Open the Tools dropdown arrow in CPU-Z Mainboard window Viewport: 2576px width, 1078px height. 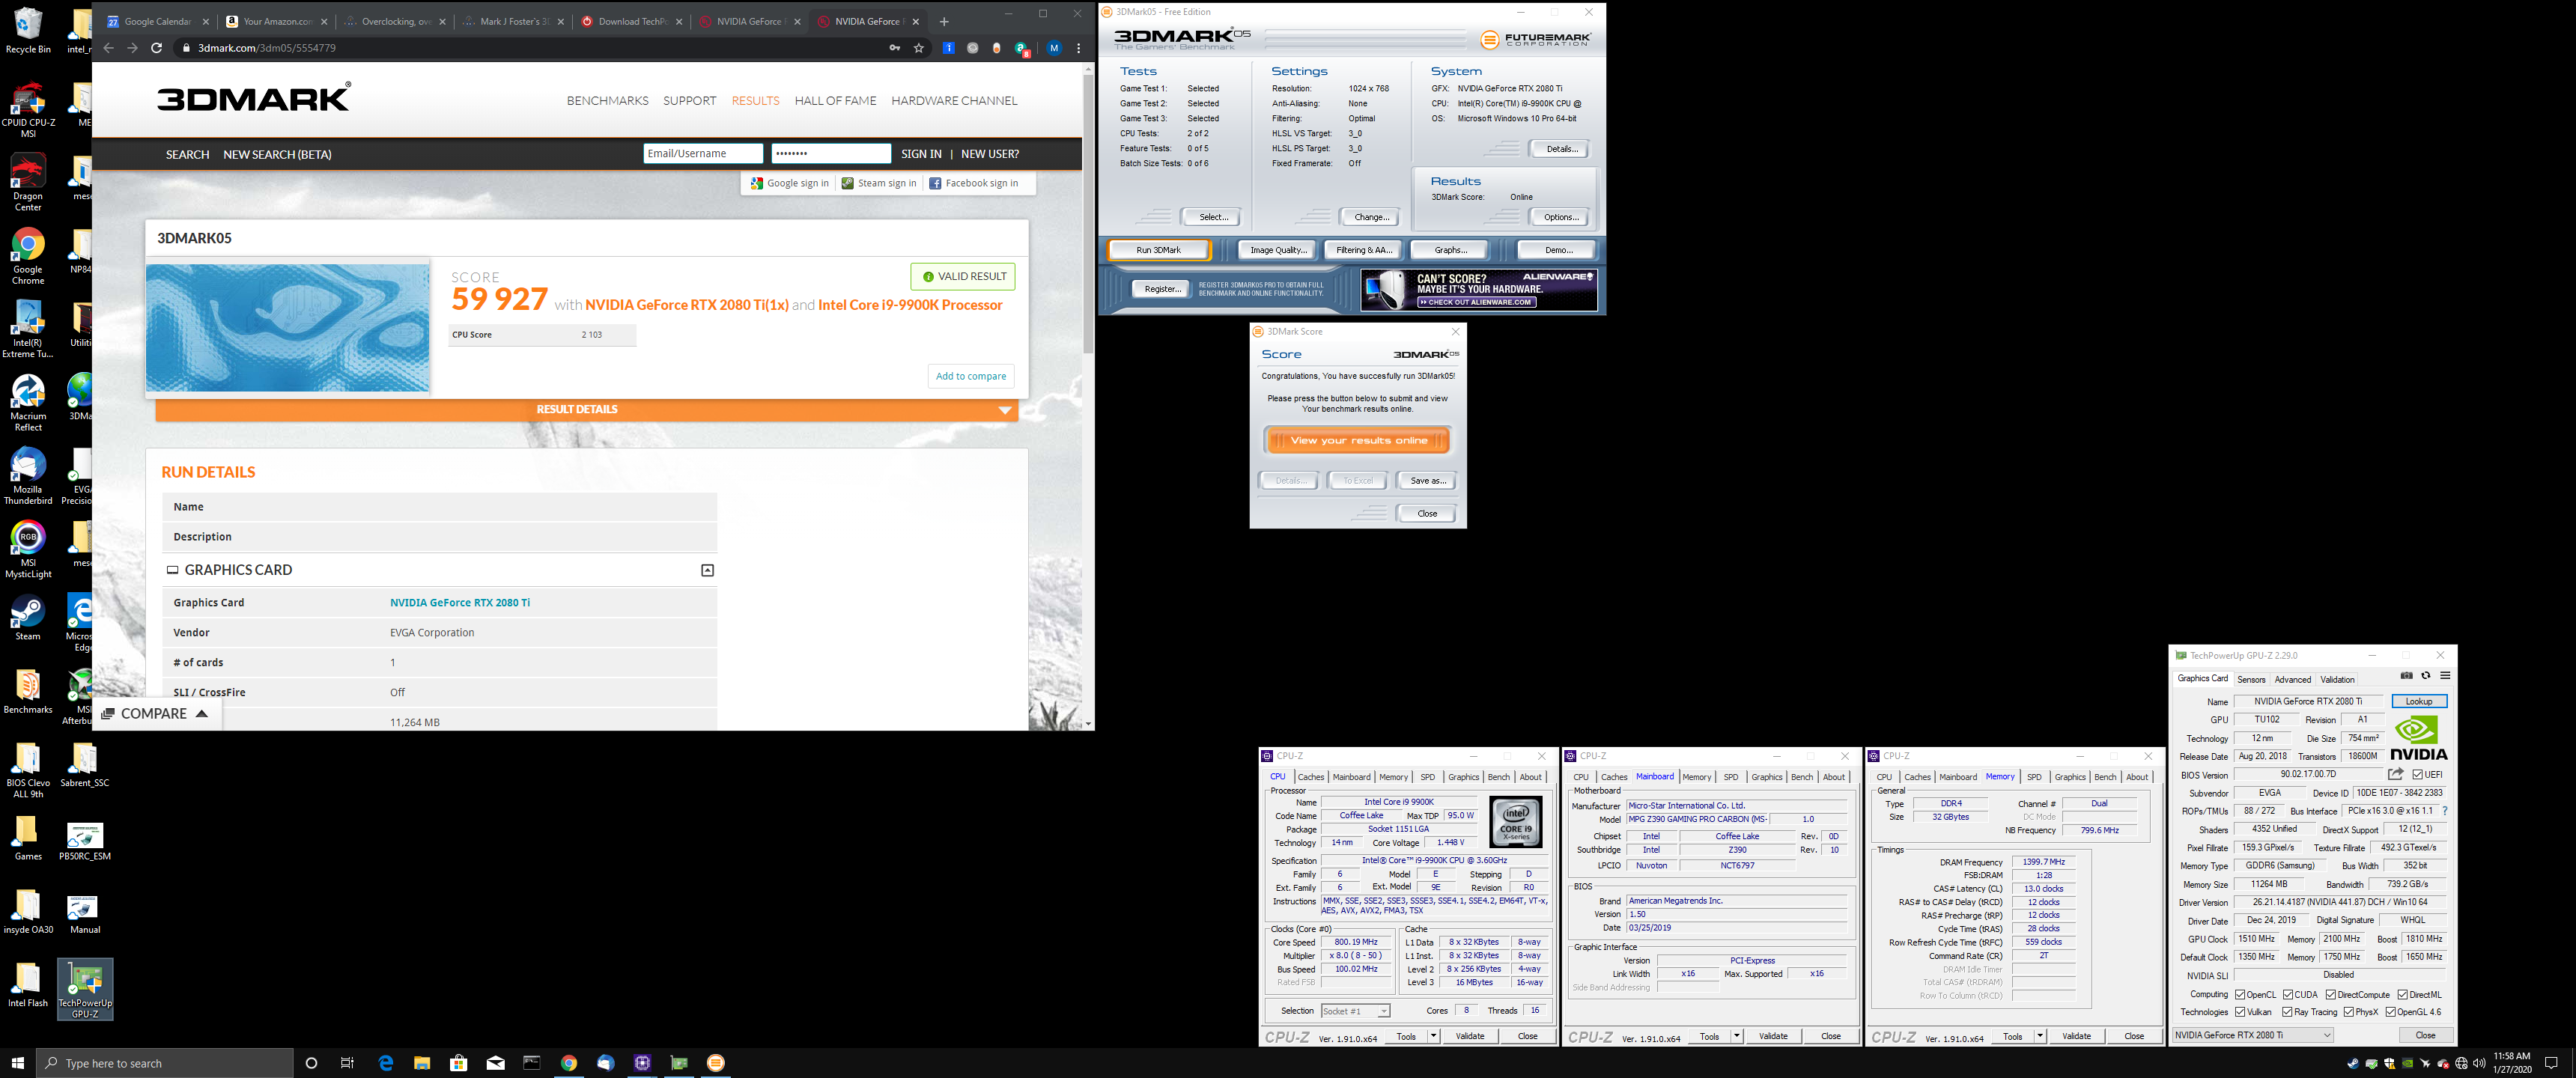point(1737,1036)
